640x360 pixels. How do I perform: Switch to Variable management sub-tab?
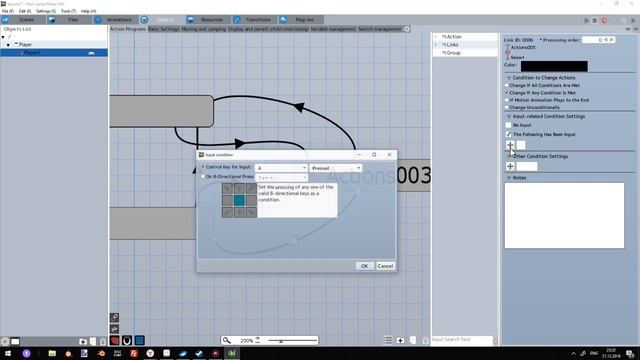coord(333,29)
